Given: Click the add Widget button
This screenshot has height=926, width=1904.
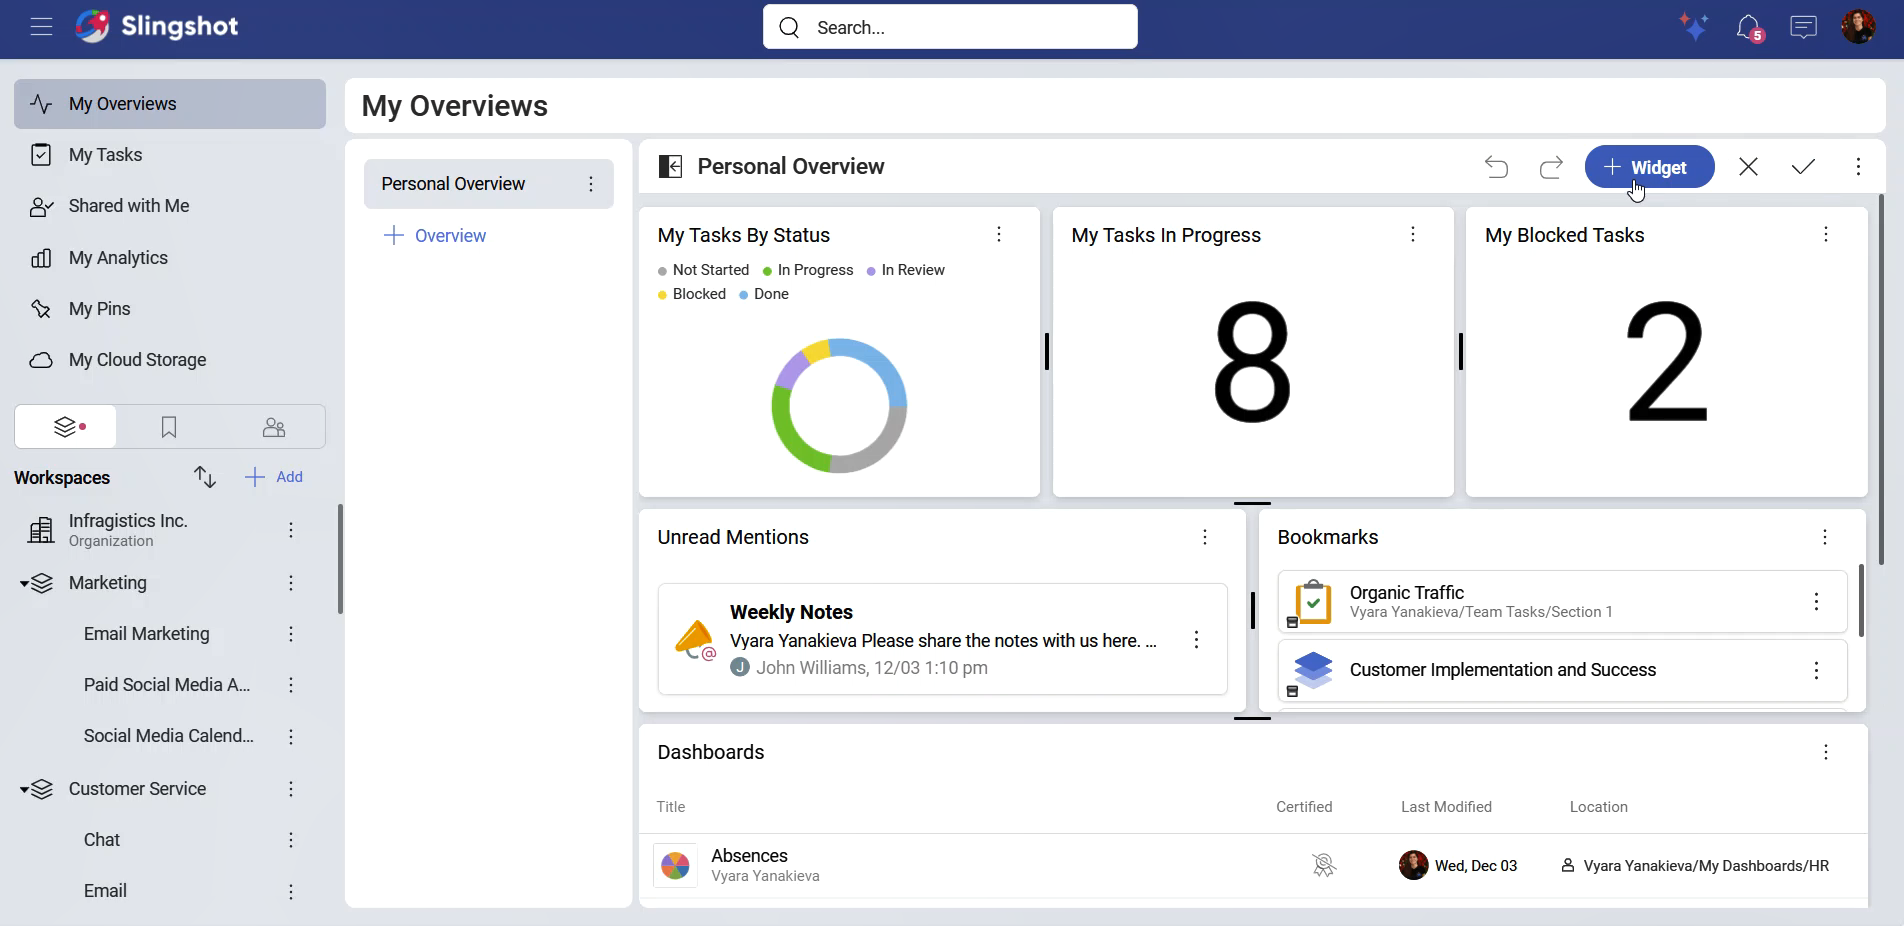Looking at the screenshot, I should click(1649, 167).
